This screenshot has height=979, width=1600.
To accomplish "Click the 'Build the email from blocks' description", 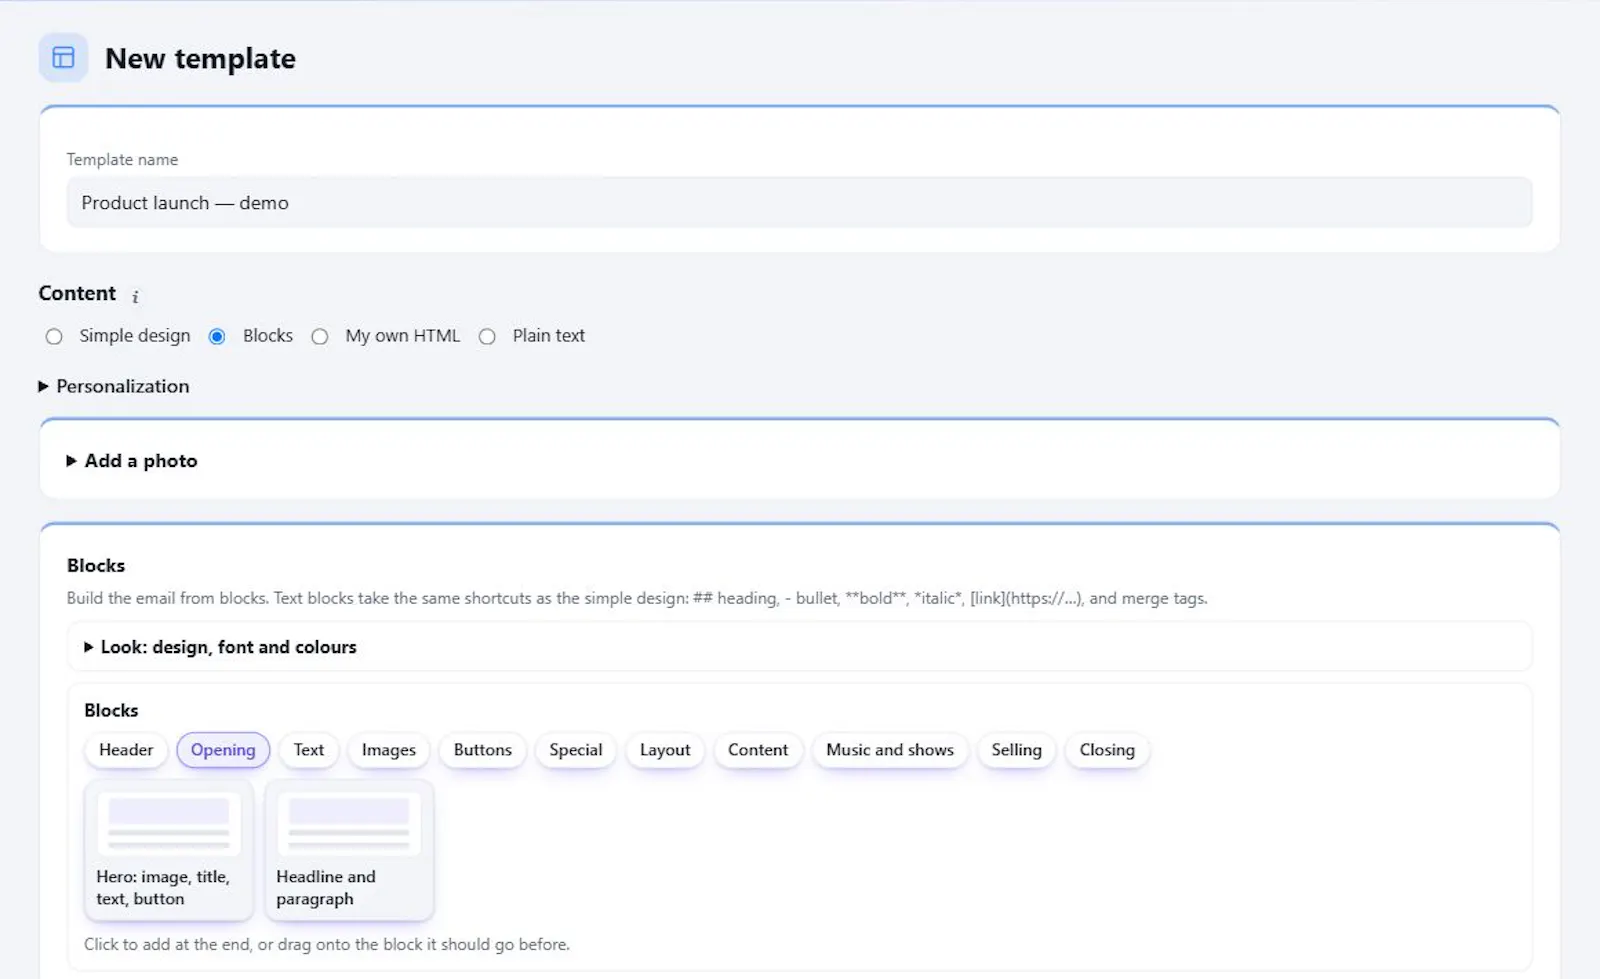I will coord(637,598).
